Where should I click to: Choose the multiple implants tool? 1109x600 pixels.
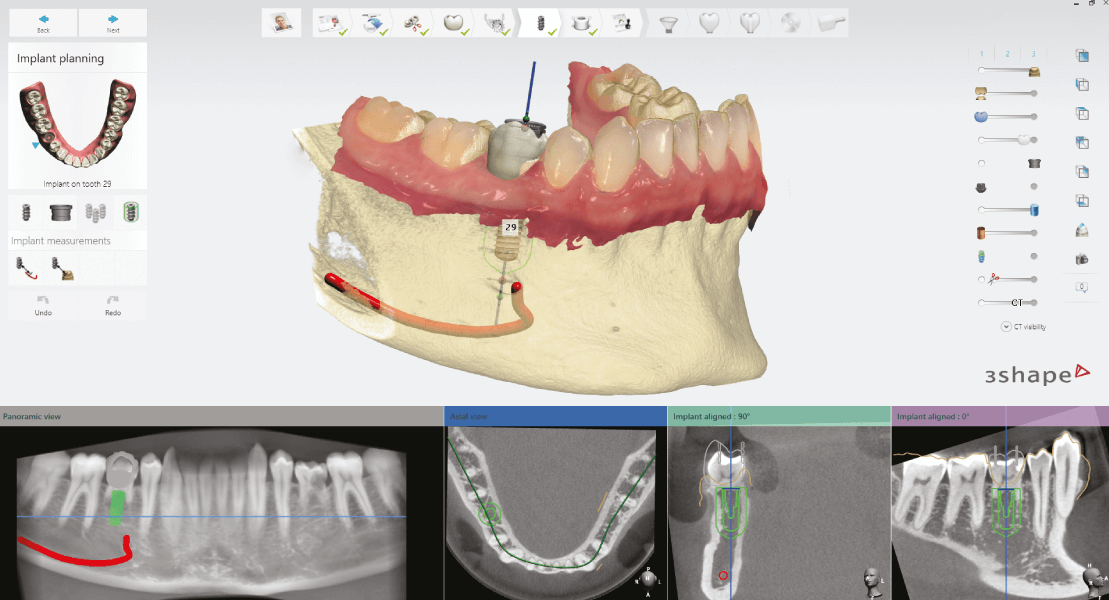tap(95, 212)
